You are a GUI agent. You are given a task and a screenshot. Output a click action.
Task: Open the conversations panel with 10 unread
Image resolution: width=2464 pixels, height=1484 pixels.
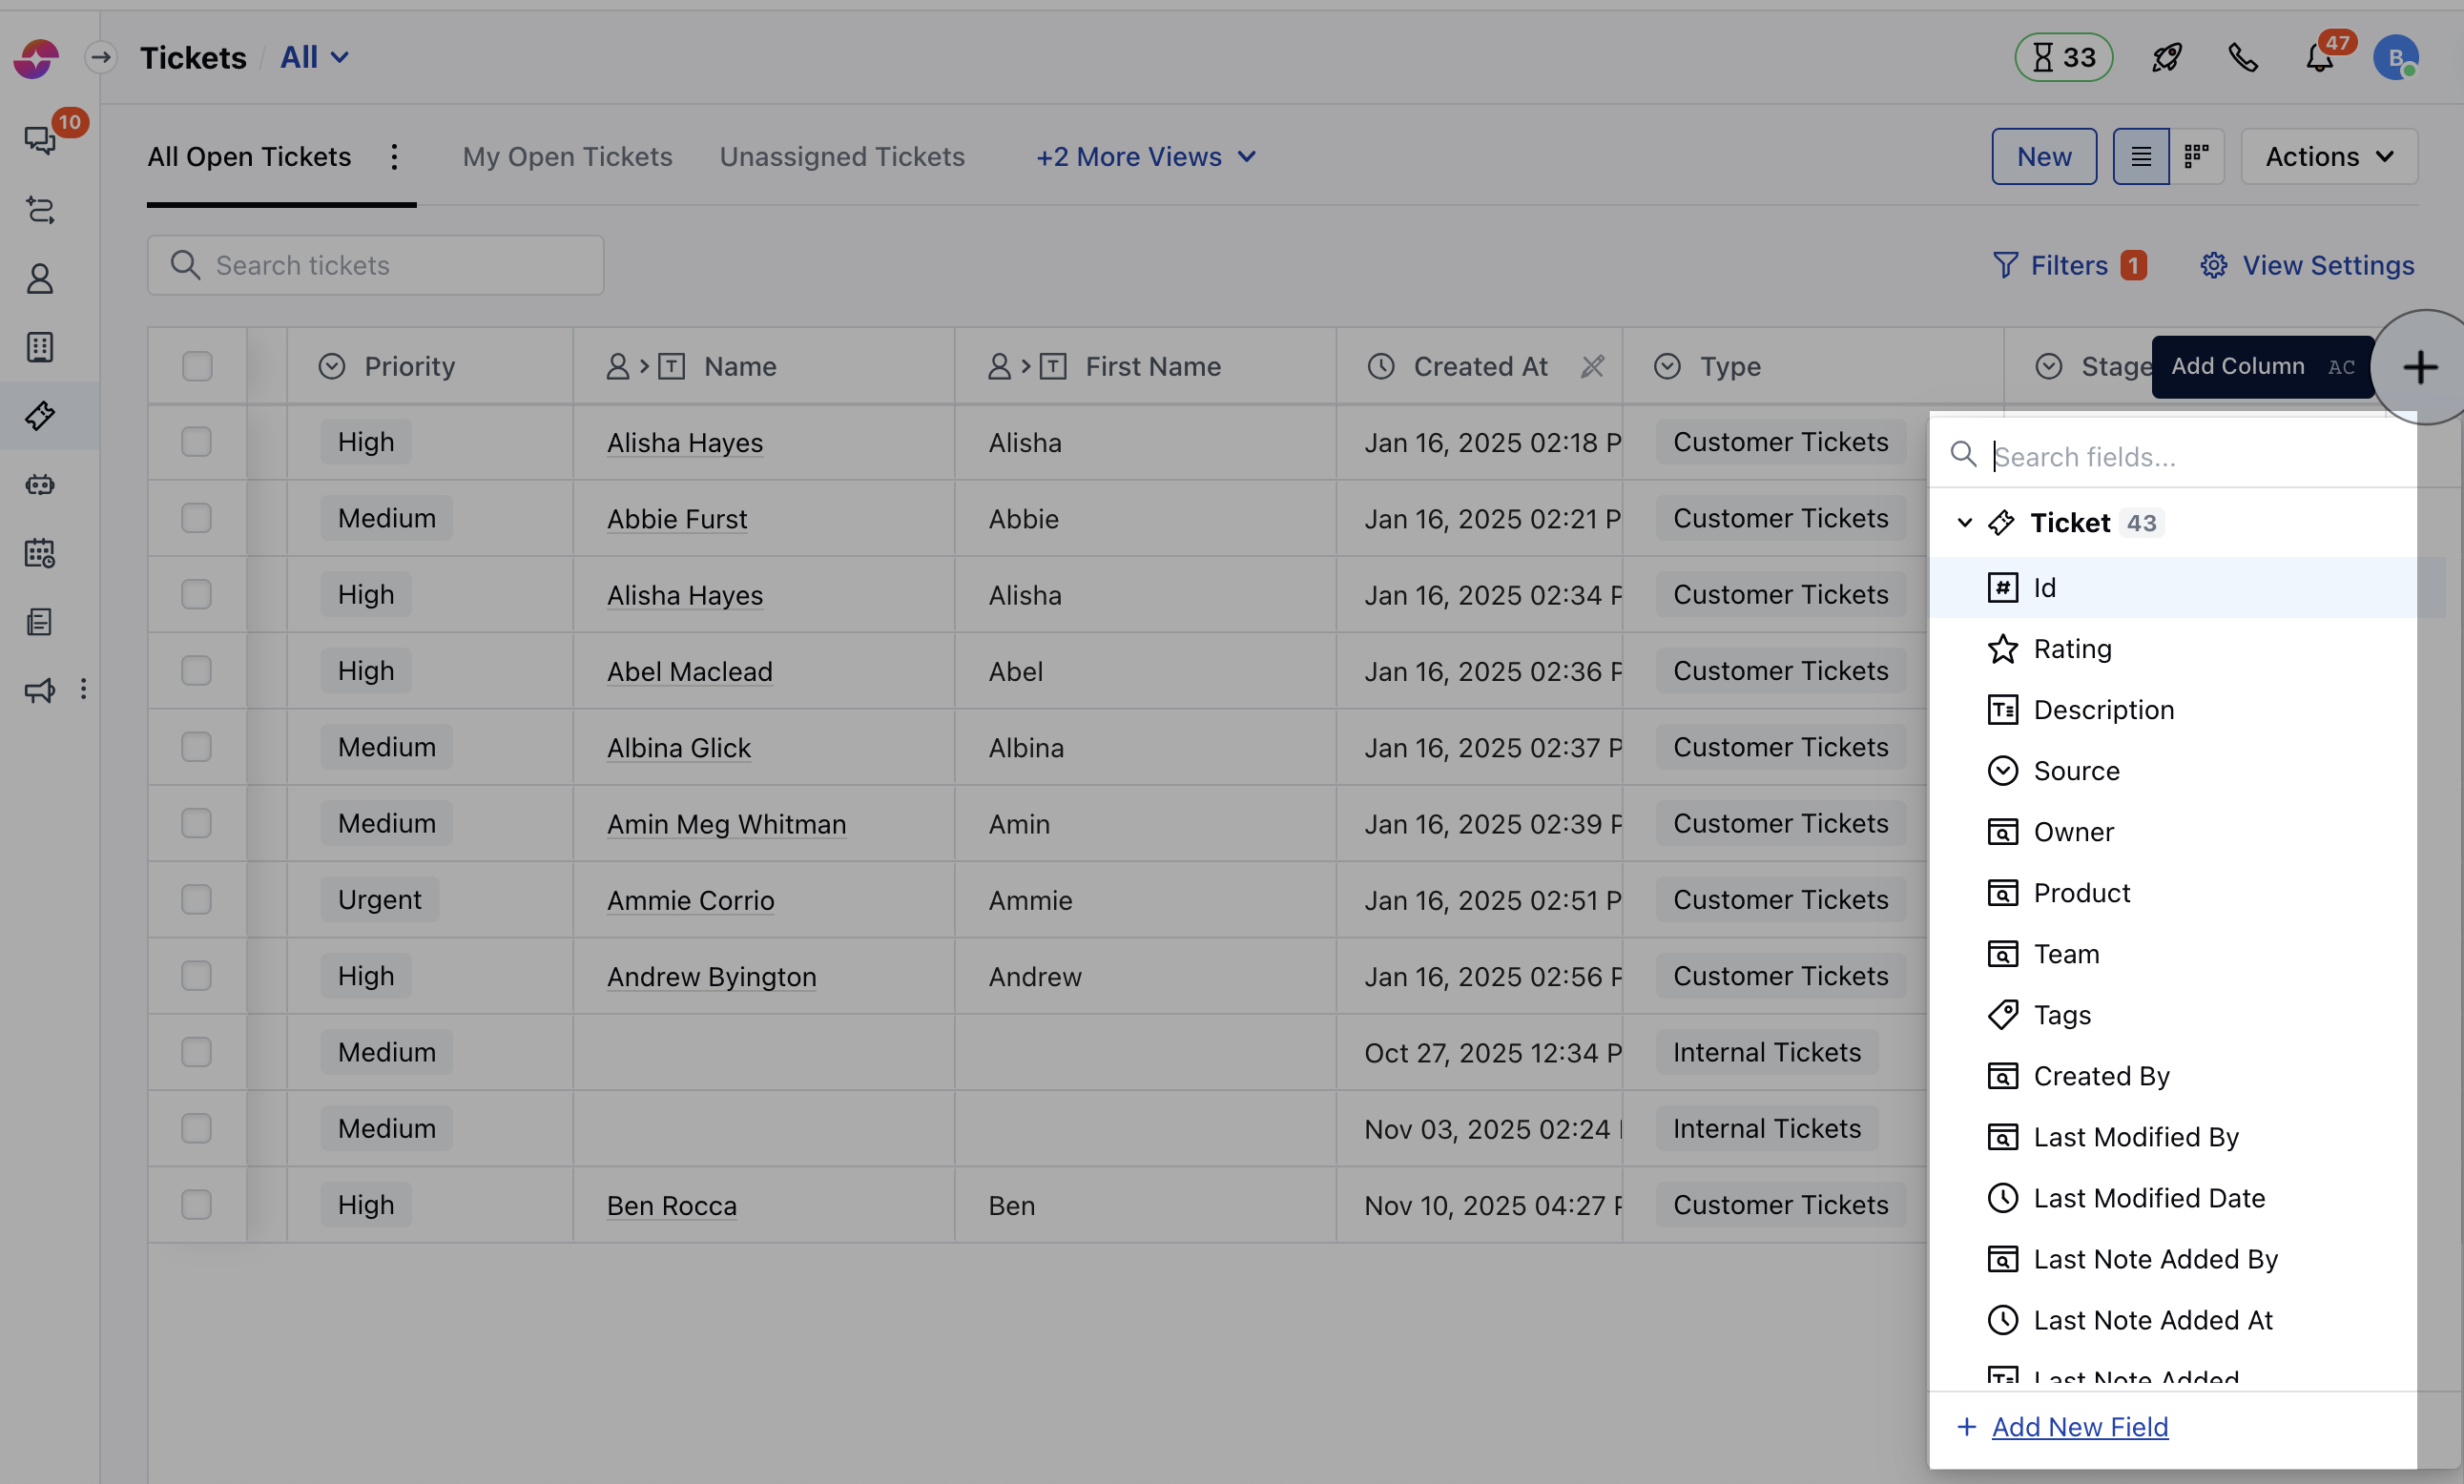40,140
